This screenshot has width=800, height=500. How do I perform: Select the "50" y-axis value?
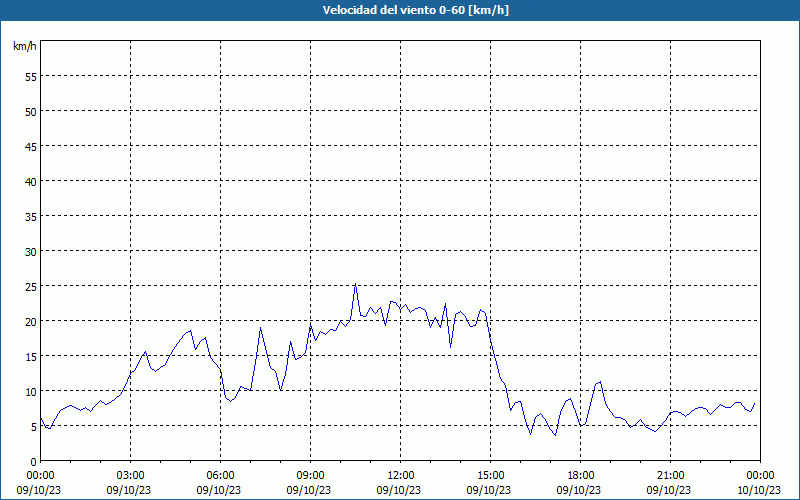point(31,112)
